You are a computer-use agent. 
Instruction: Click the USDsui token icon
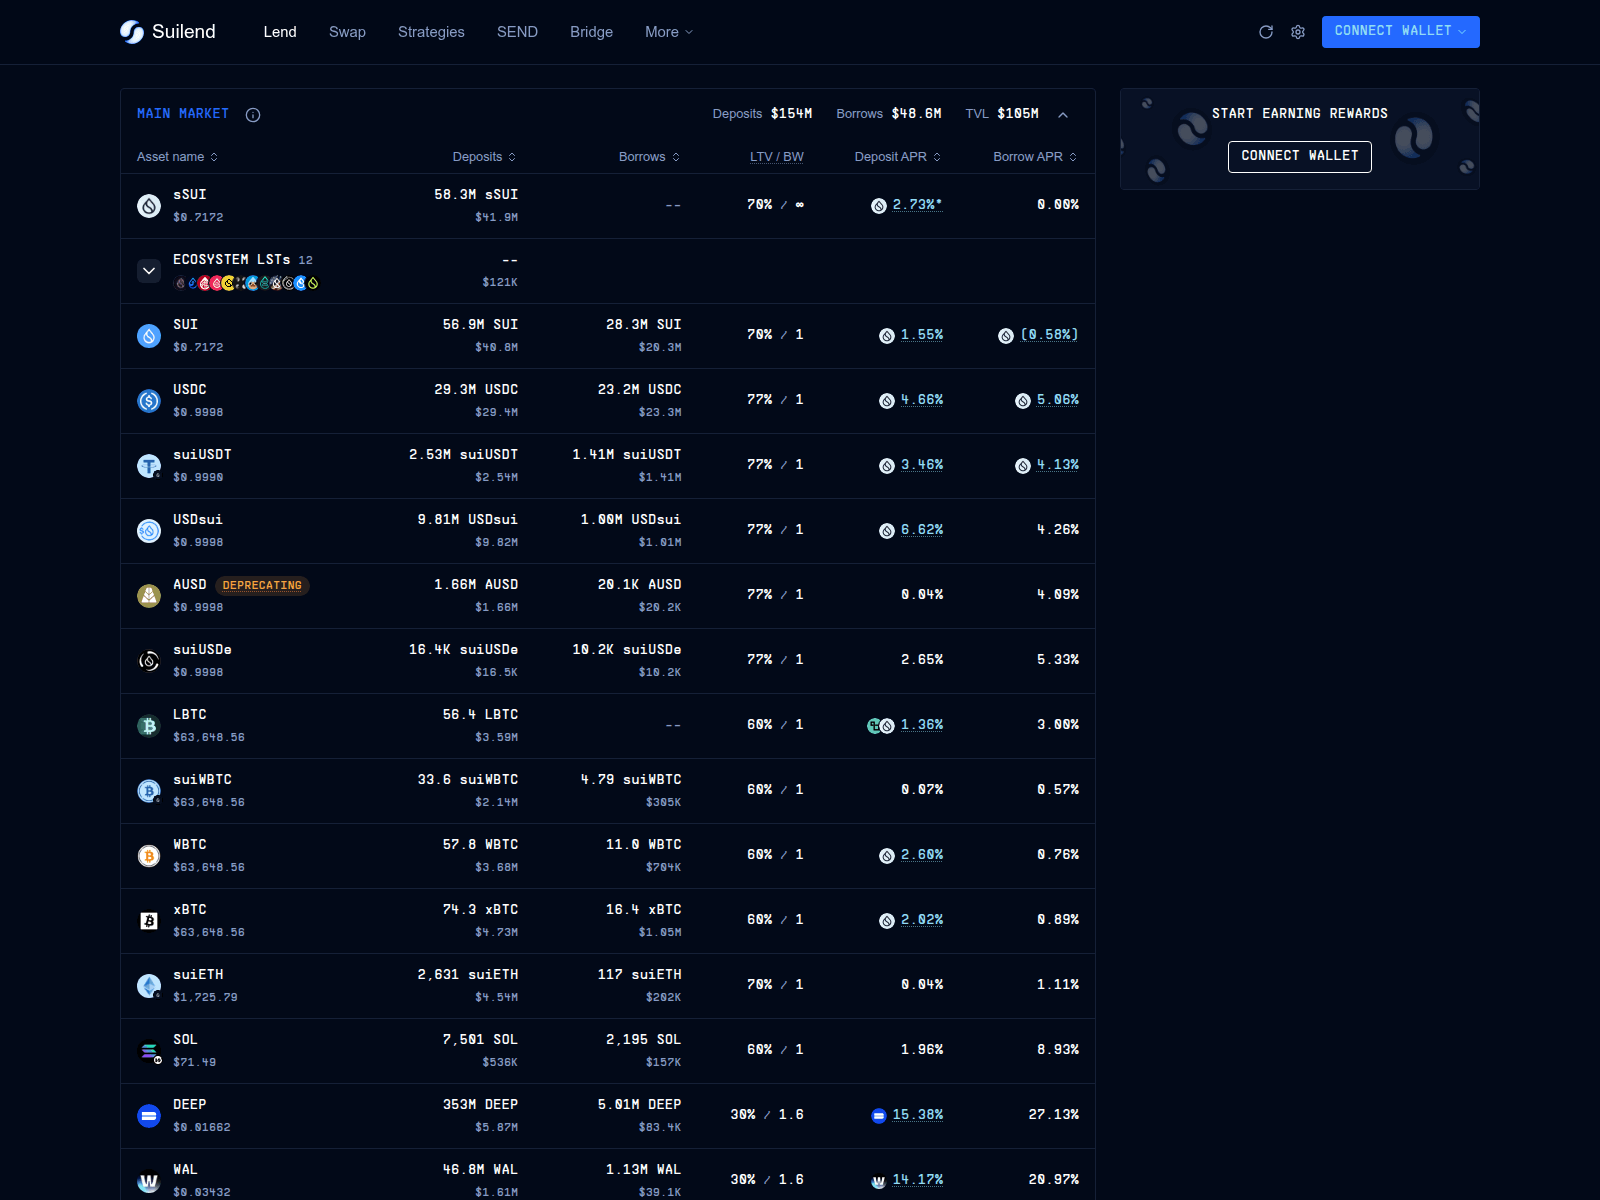click(149, 531)
